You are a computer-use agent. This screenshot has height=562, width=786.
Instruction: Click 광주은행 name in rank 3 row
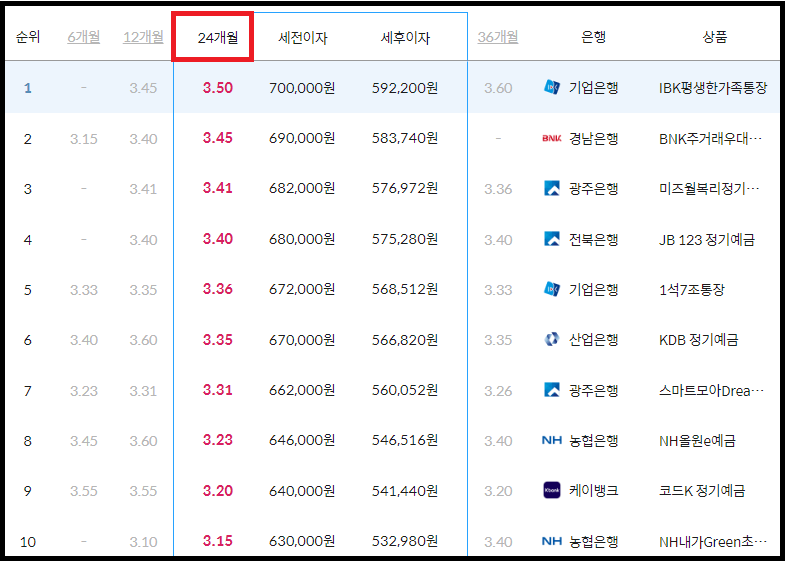594,189
